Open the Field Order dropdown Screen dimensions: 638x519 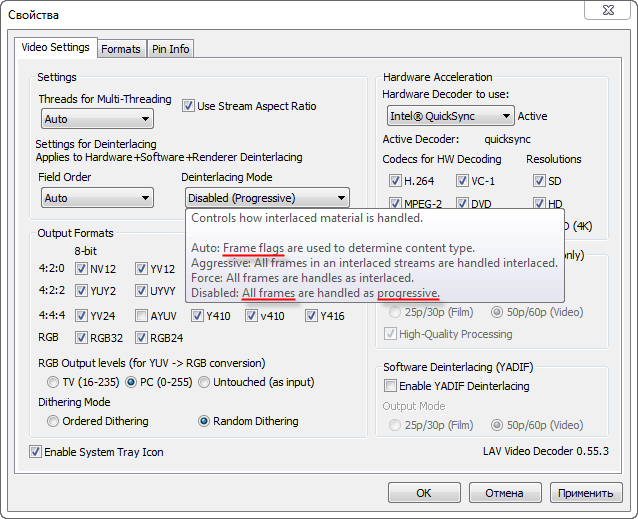pyautogui.click(x=98, y=198)
